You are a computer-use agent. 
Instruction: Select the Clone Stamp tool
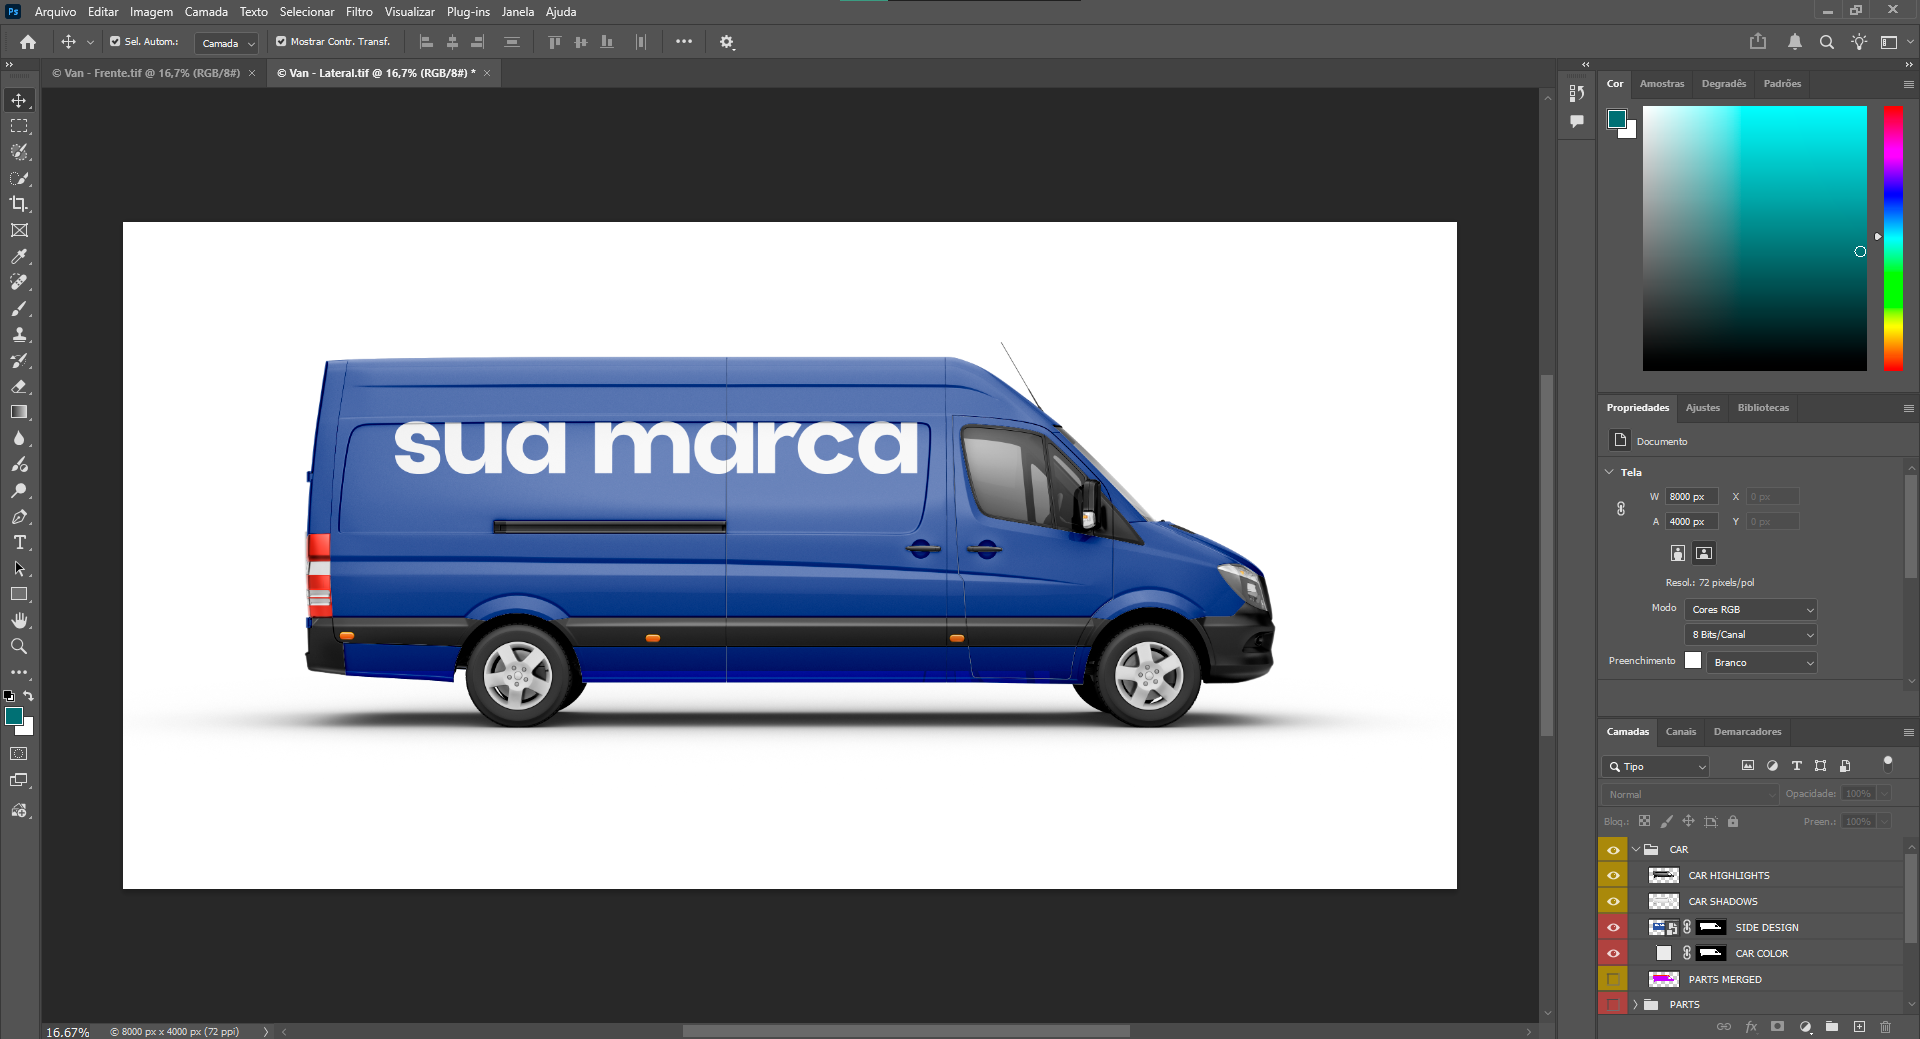(x=19, y=334)
